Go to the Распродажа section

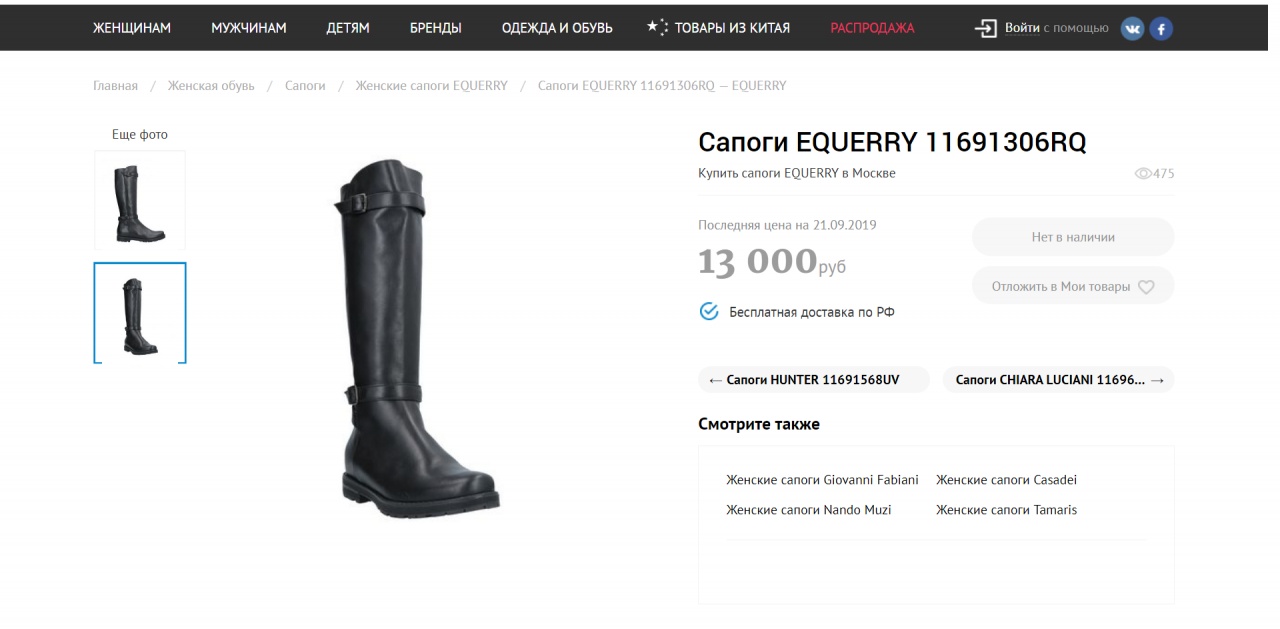tap(872, 28)
